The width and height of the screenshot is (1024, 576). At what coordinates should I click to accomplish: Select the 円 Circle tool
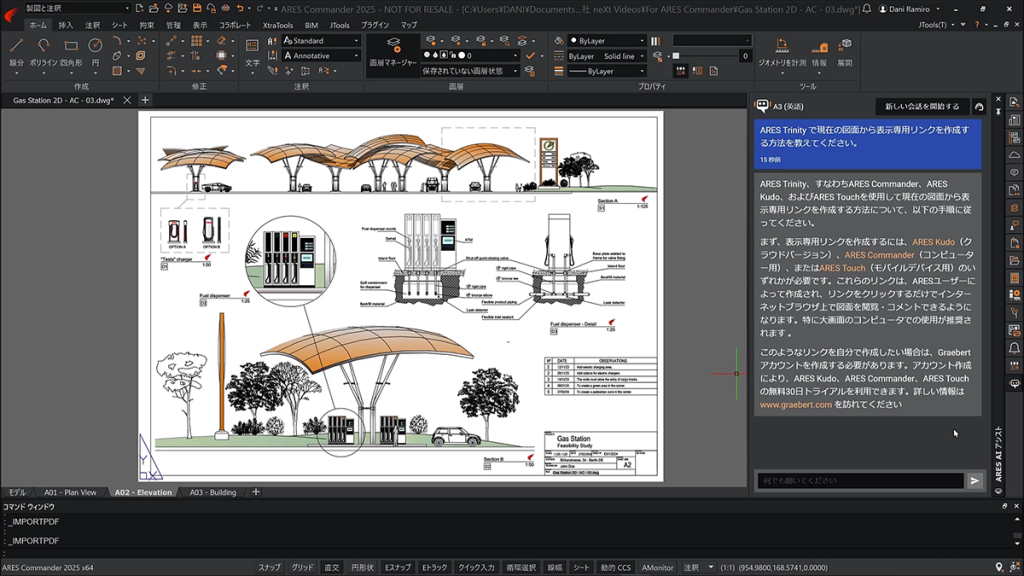click(95, 44)
